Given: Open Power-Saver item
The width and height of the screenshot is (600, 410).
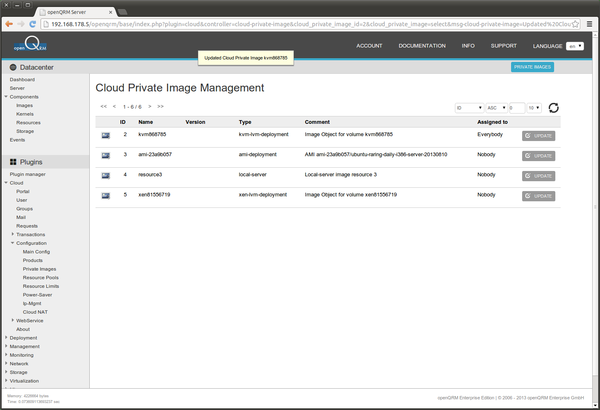Looking at the screenshot, I should coord(38,295).
